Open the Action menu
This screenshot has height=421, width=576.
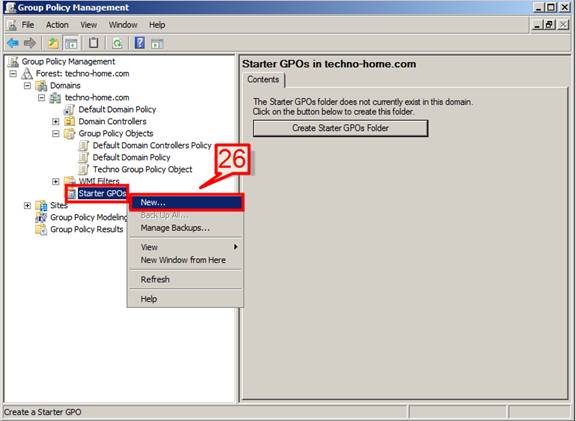pos(57,25)
